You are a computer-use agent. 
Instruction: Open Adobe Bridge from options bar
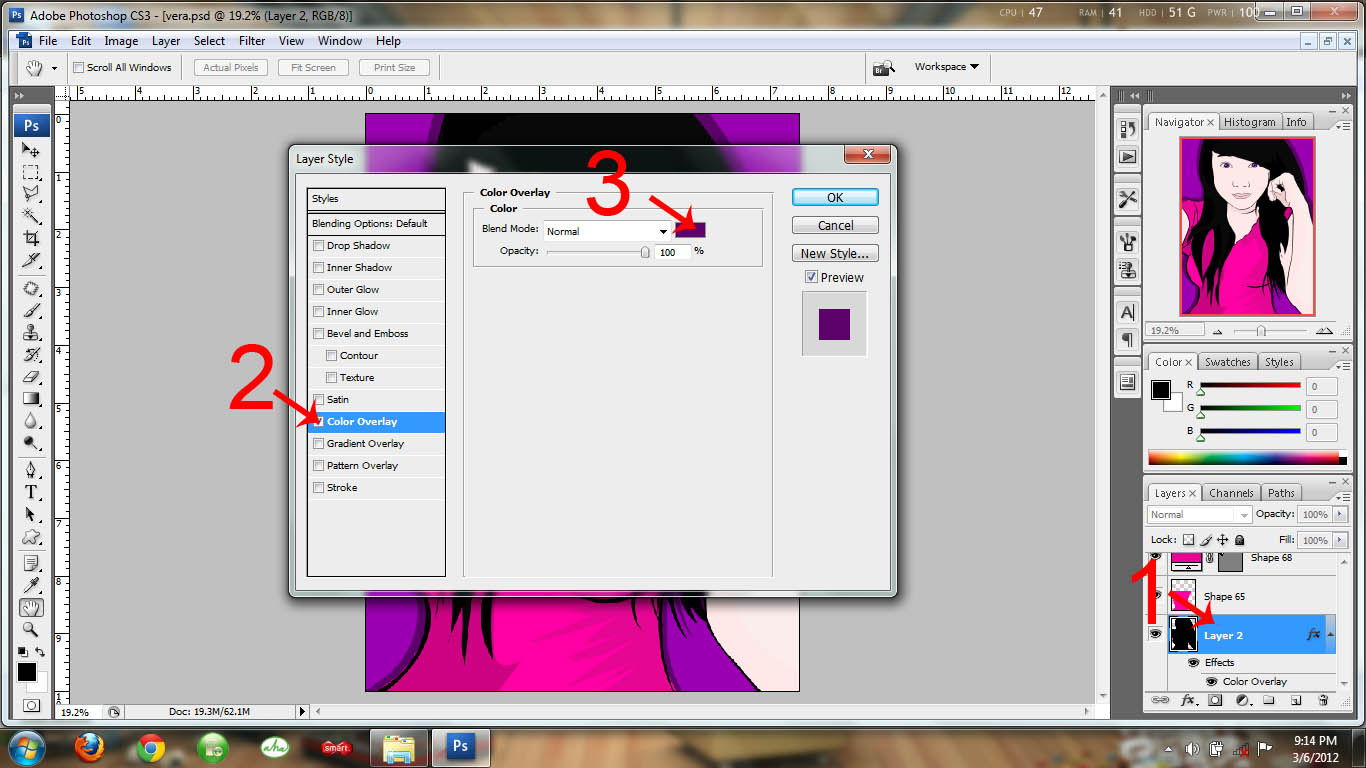[x=883, y=68]
